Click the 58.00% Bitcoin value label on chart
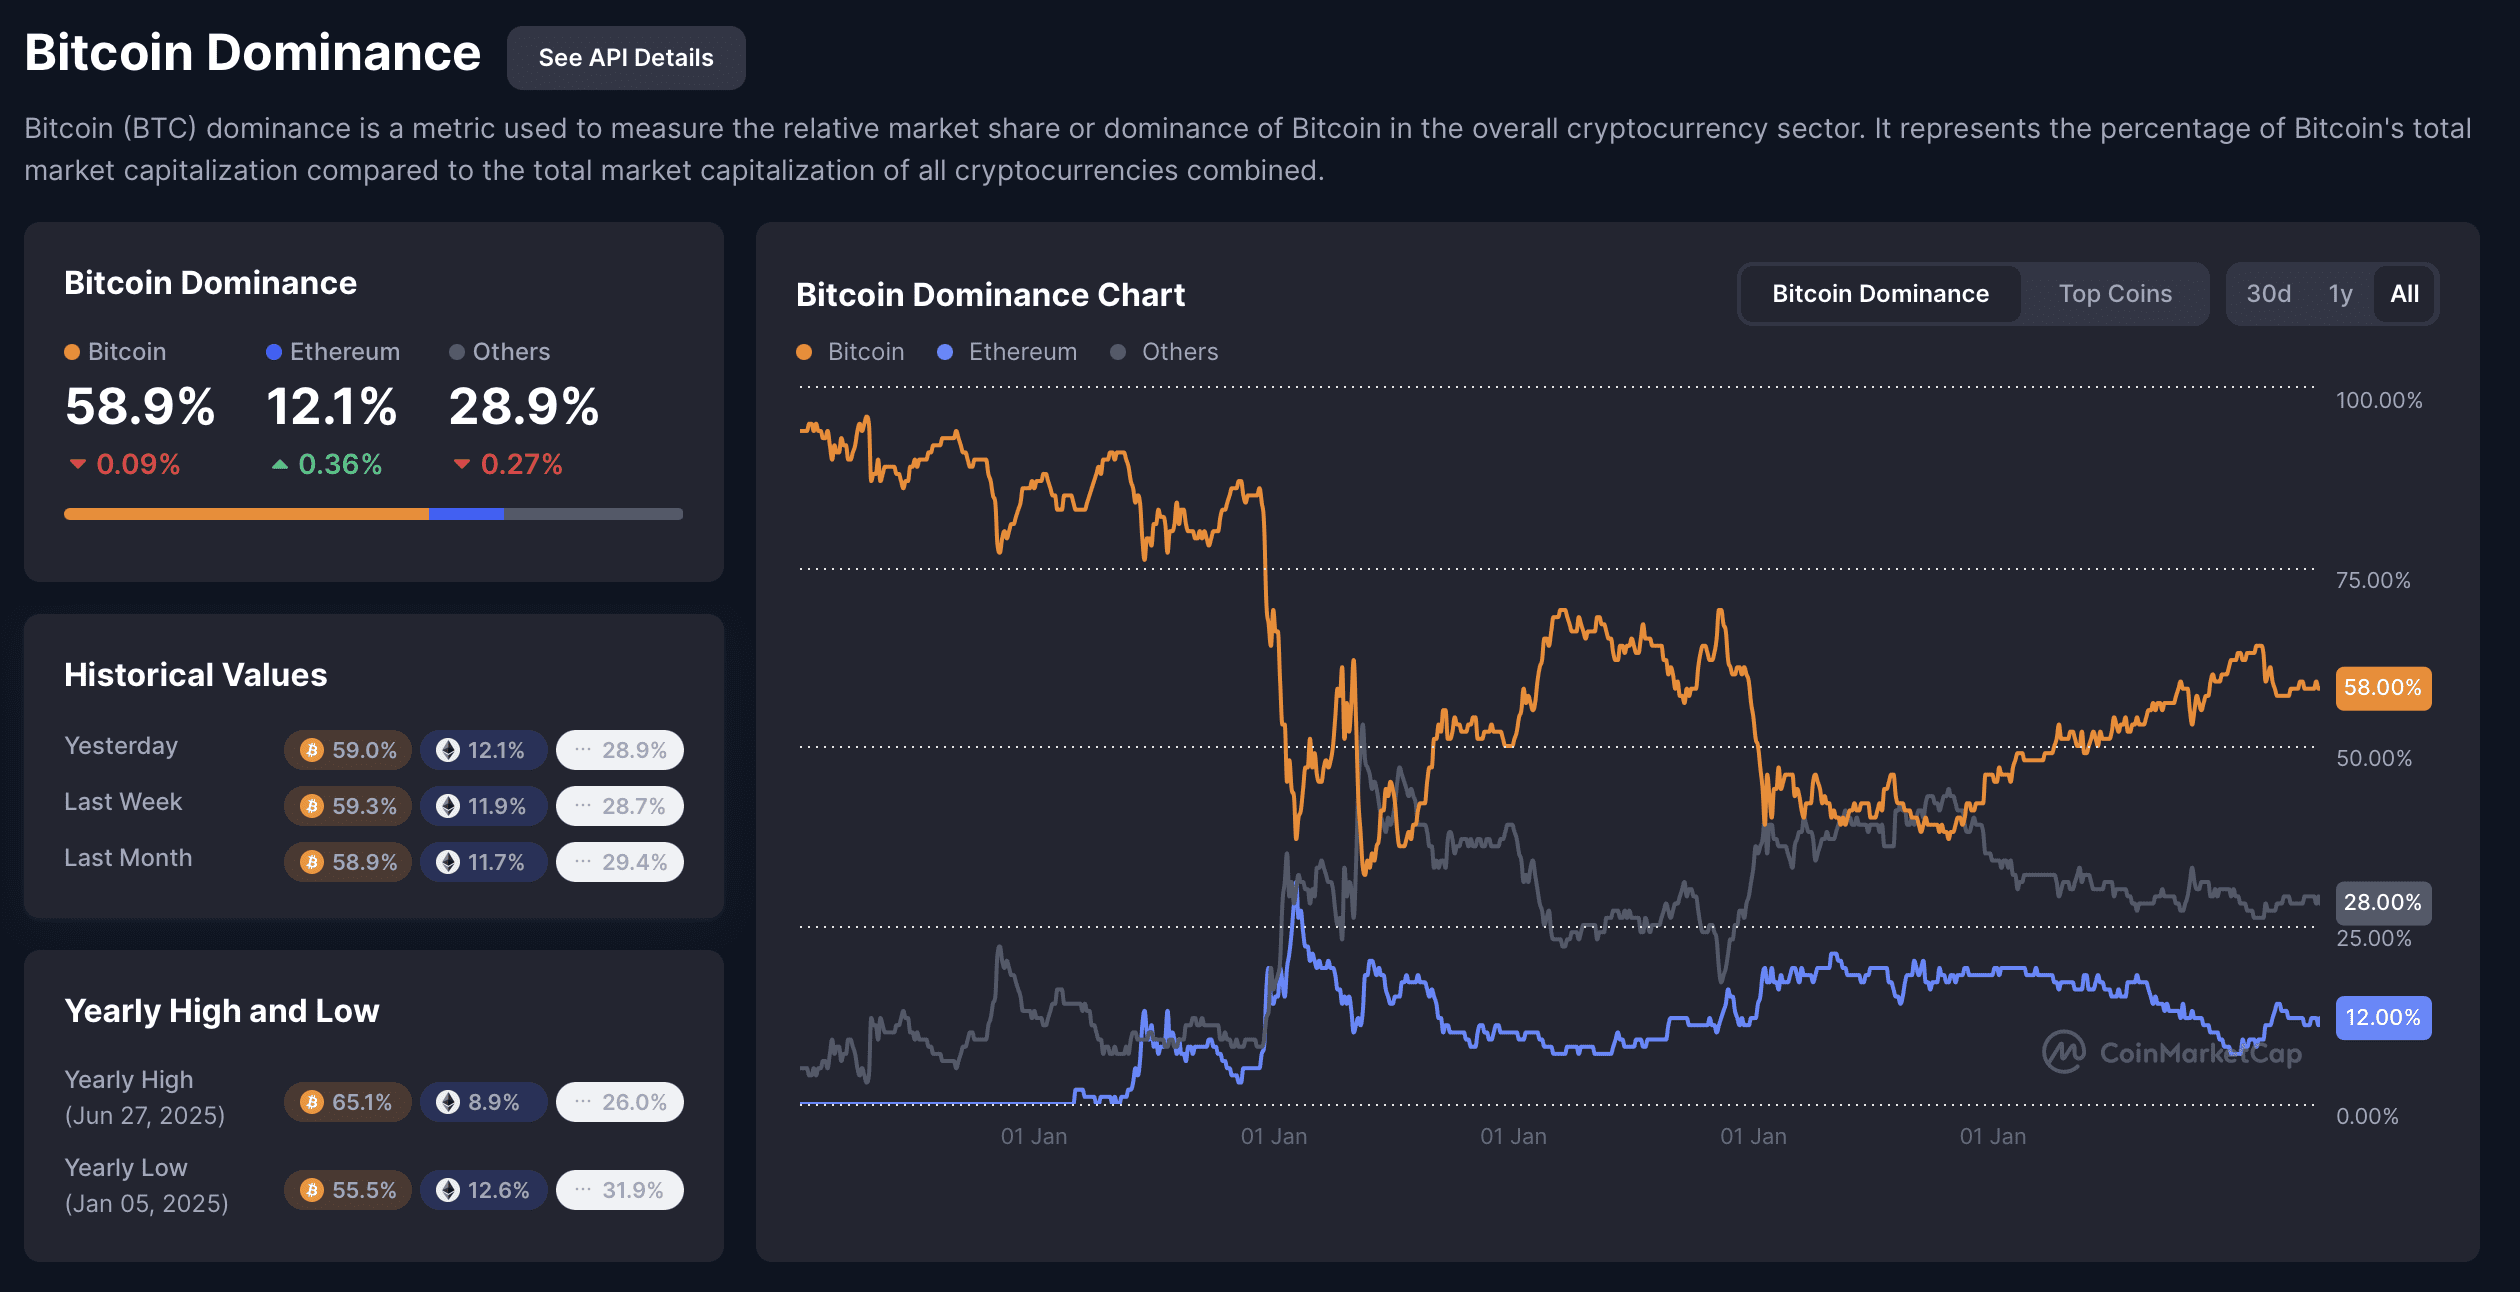 coord(2382,688)
